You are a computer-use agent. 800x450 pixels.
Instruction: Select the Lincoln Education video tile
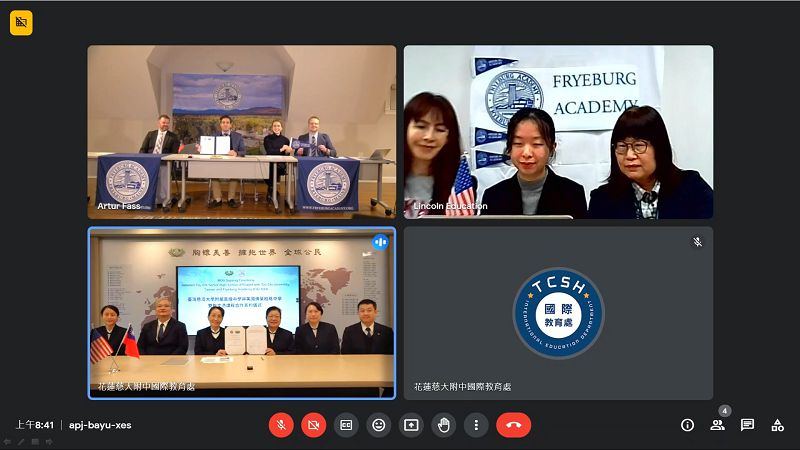[x=558, y=132]
